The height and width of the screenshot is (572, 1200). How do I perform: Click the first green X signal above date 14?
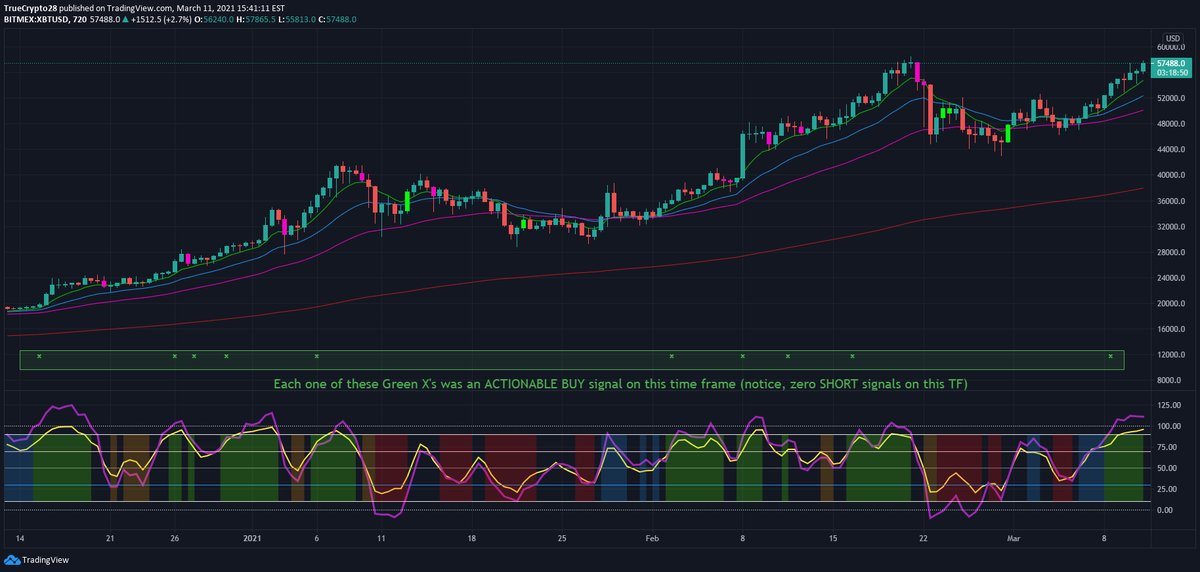39,356
